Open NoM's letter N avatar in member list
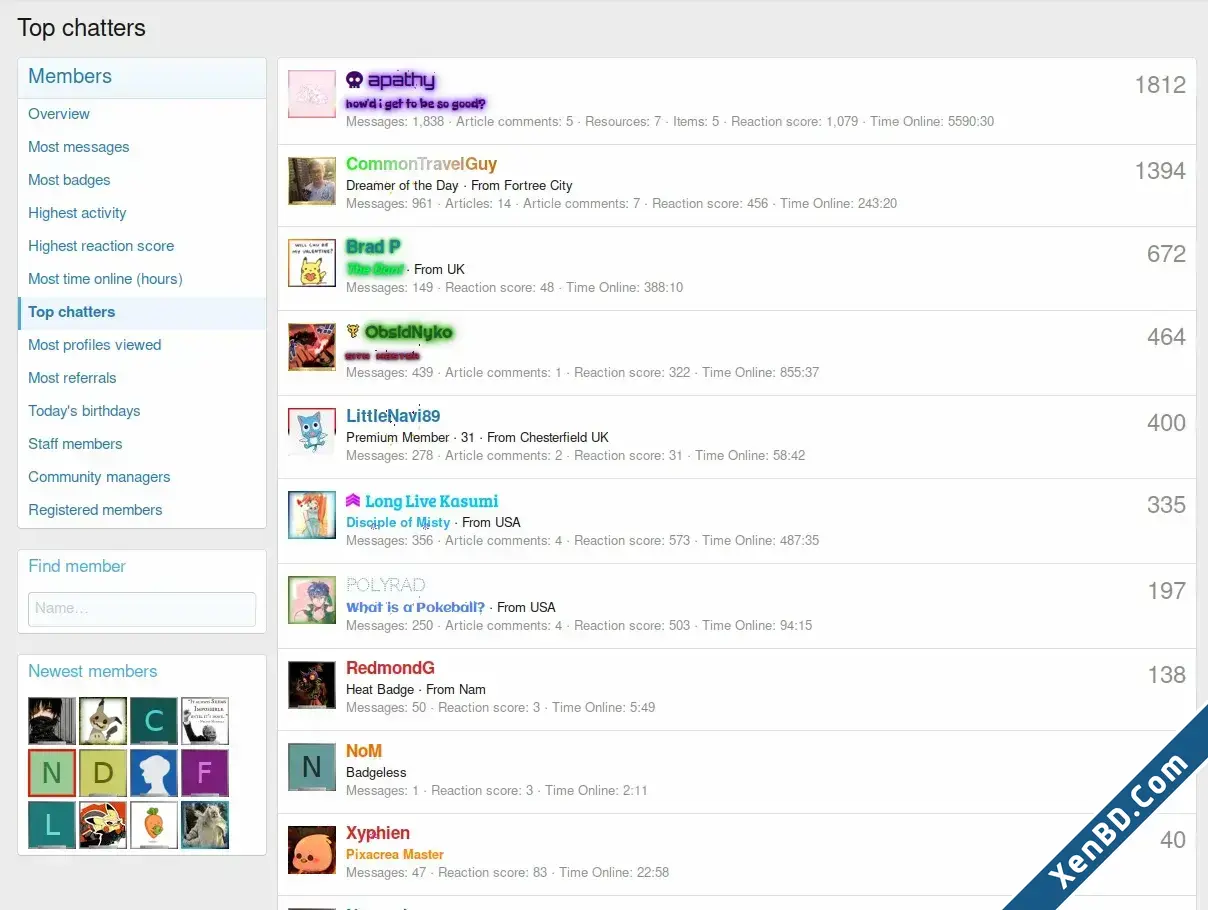1208x910 pixels. tap(312, 767)
